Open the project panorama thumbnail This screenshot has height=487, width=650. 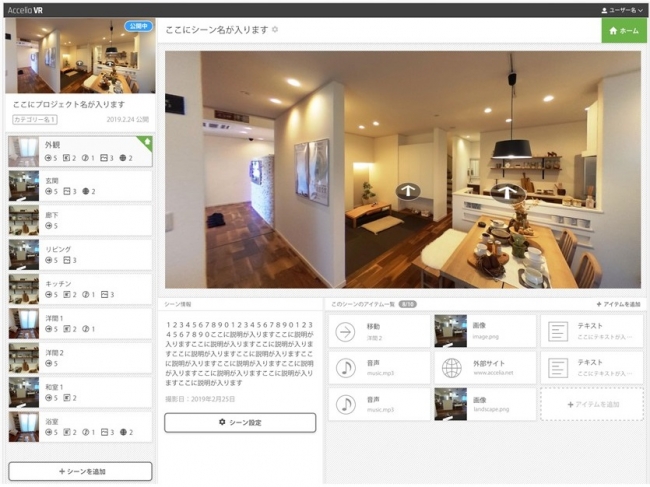[80, 56]
